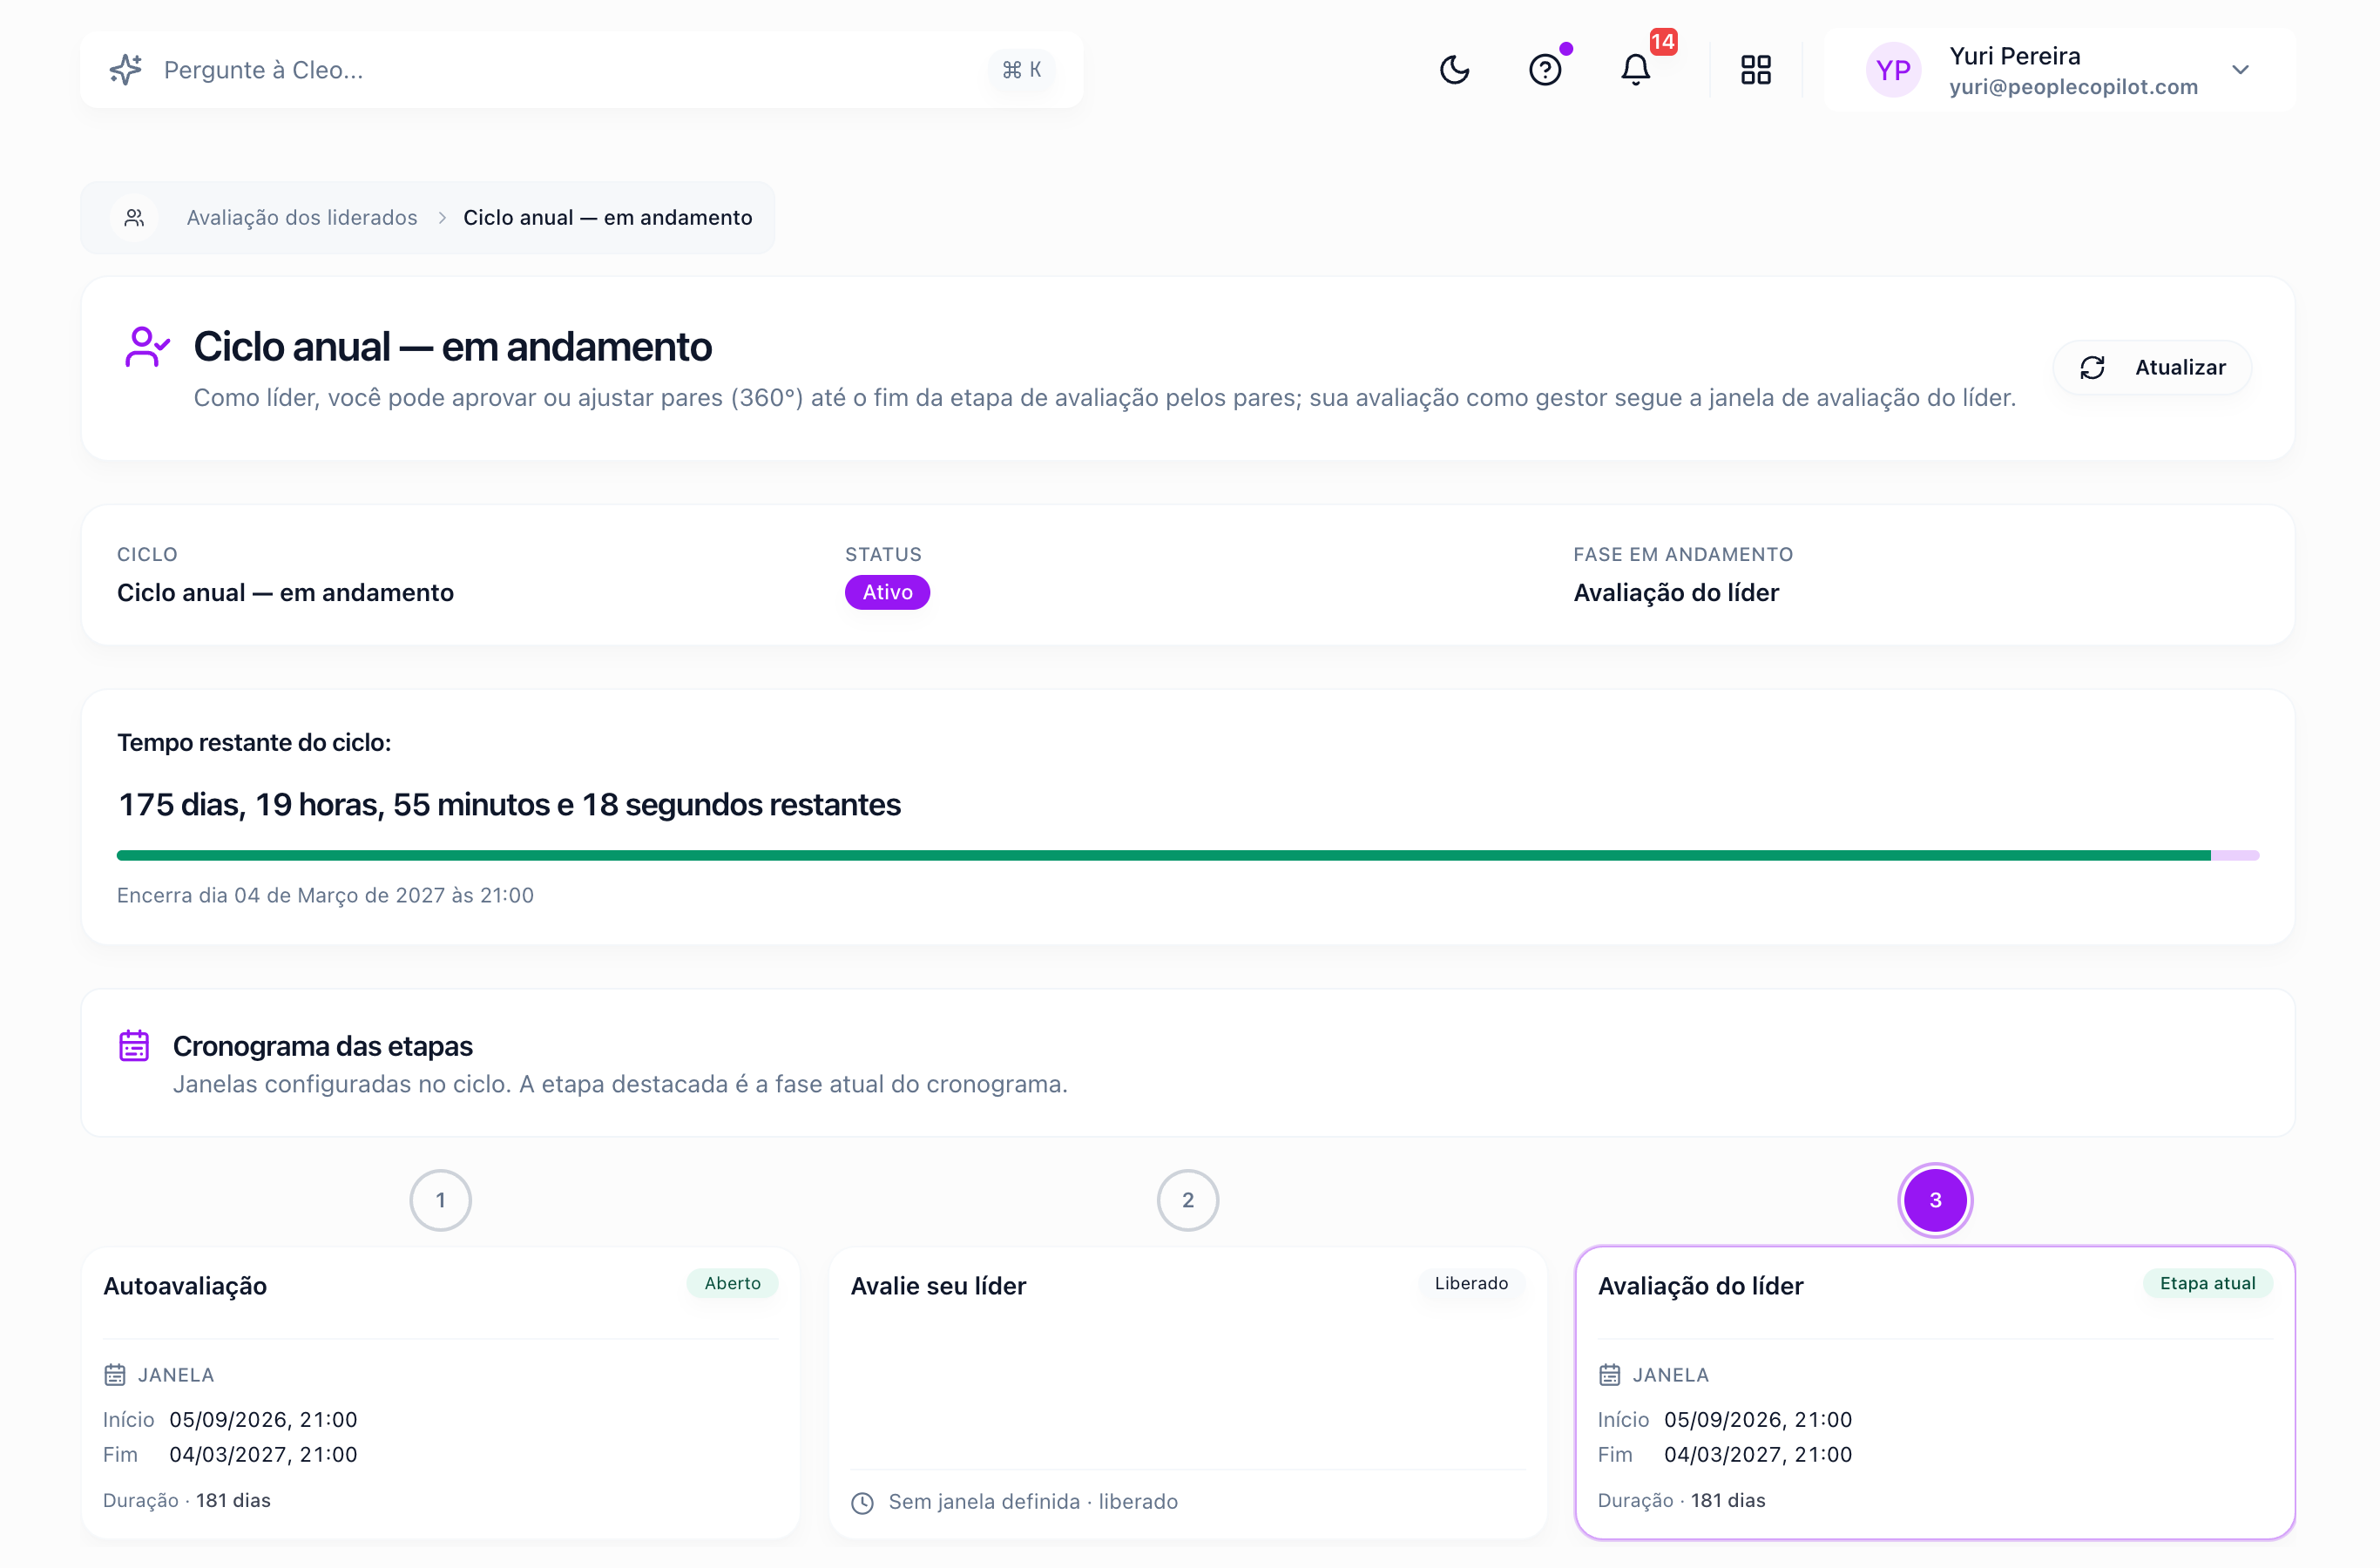Expand the Yuri Pereira account dropdown chevron
This screenshot has height=1568, width=2380.
2240,70
